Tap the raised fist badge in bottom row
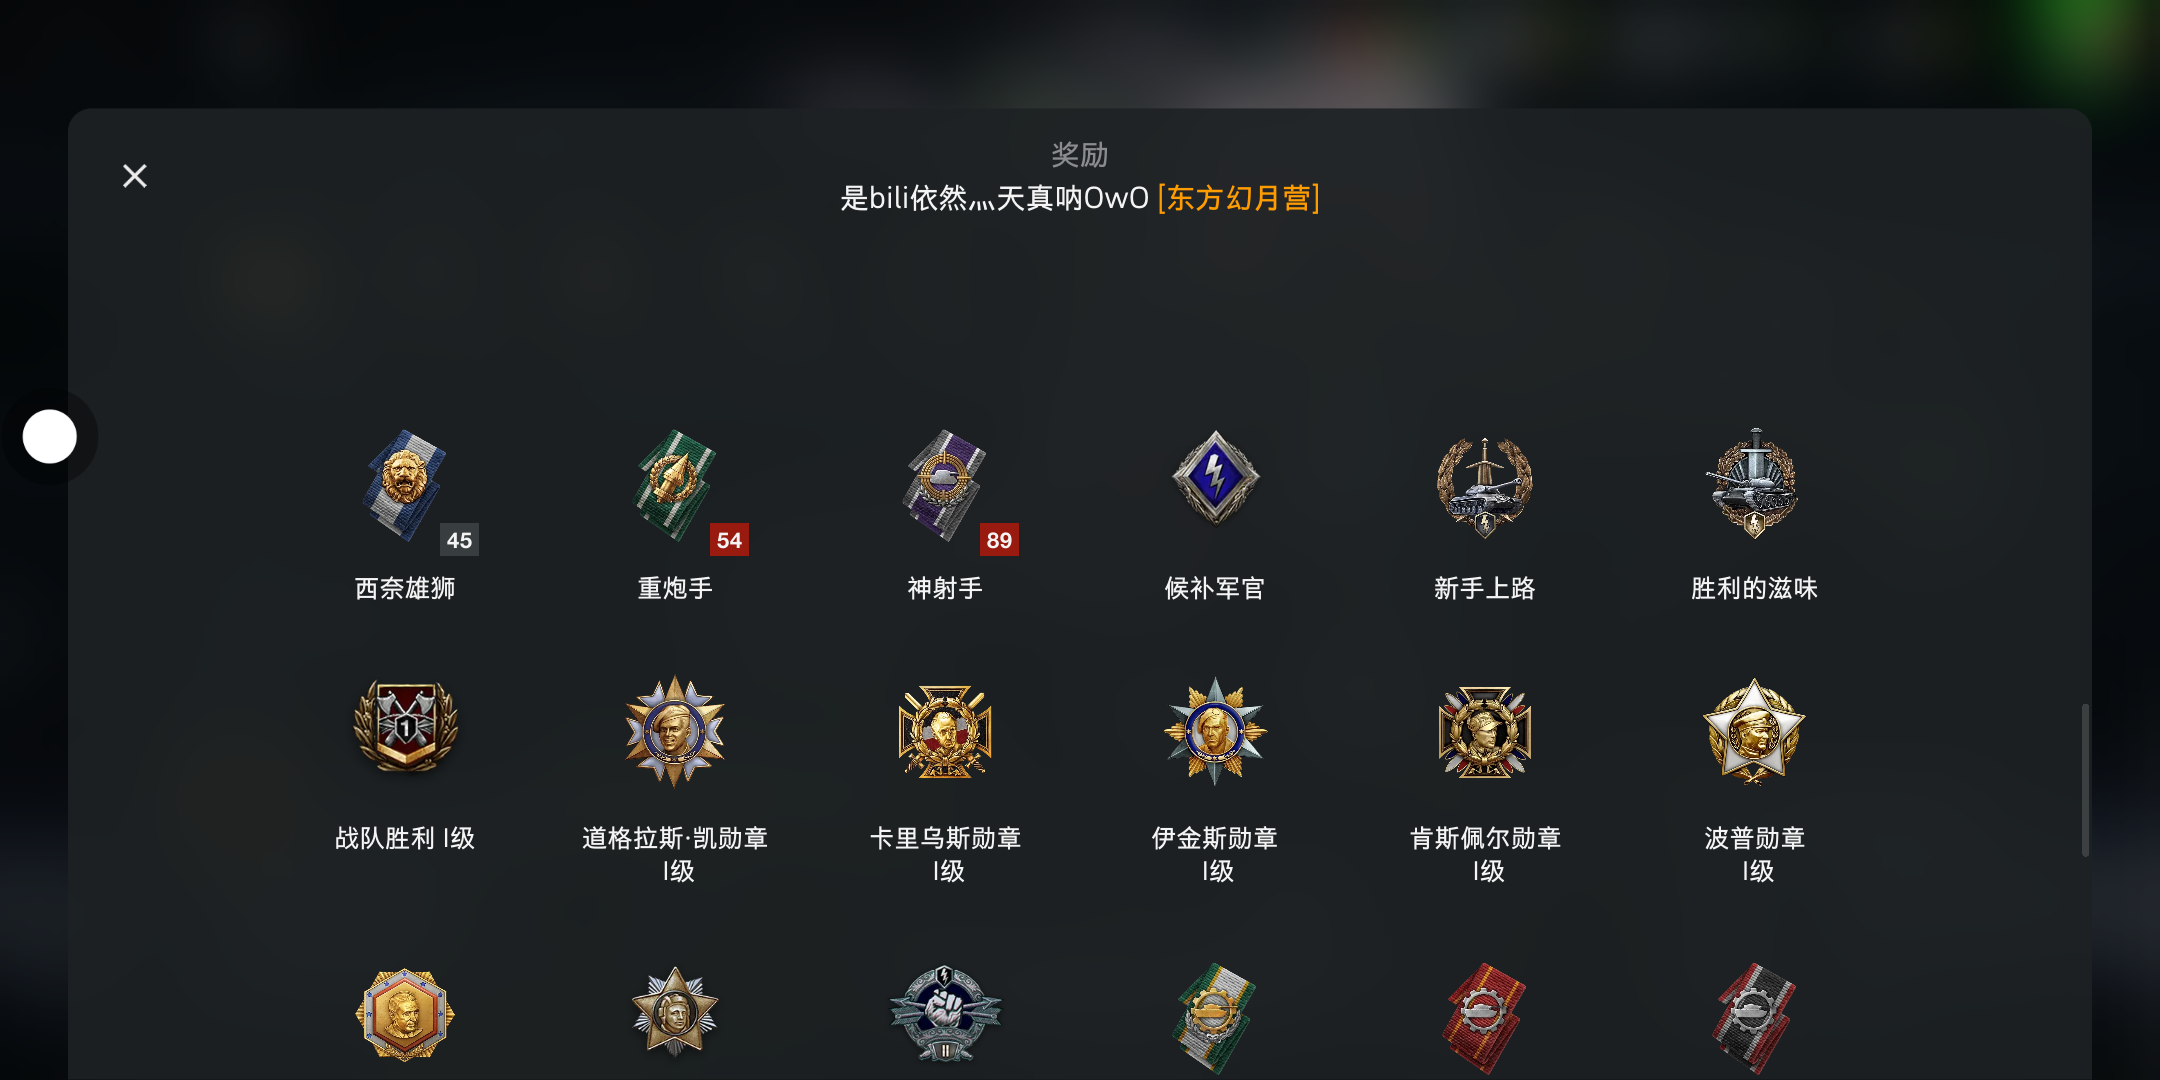The height and width of the screenshot is (1080, 2160). (x=945, y=1013)
